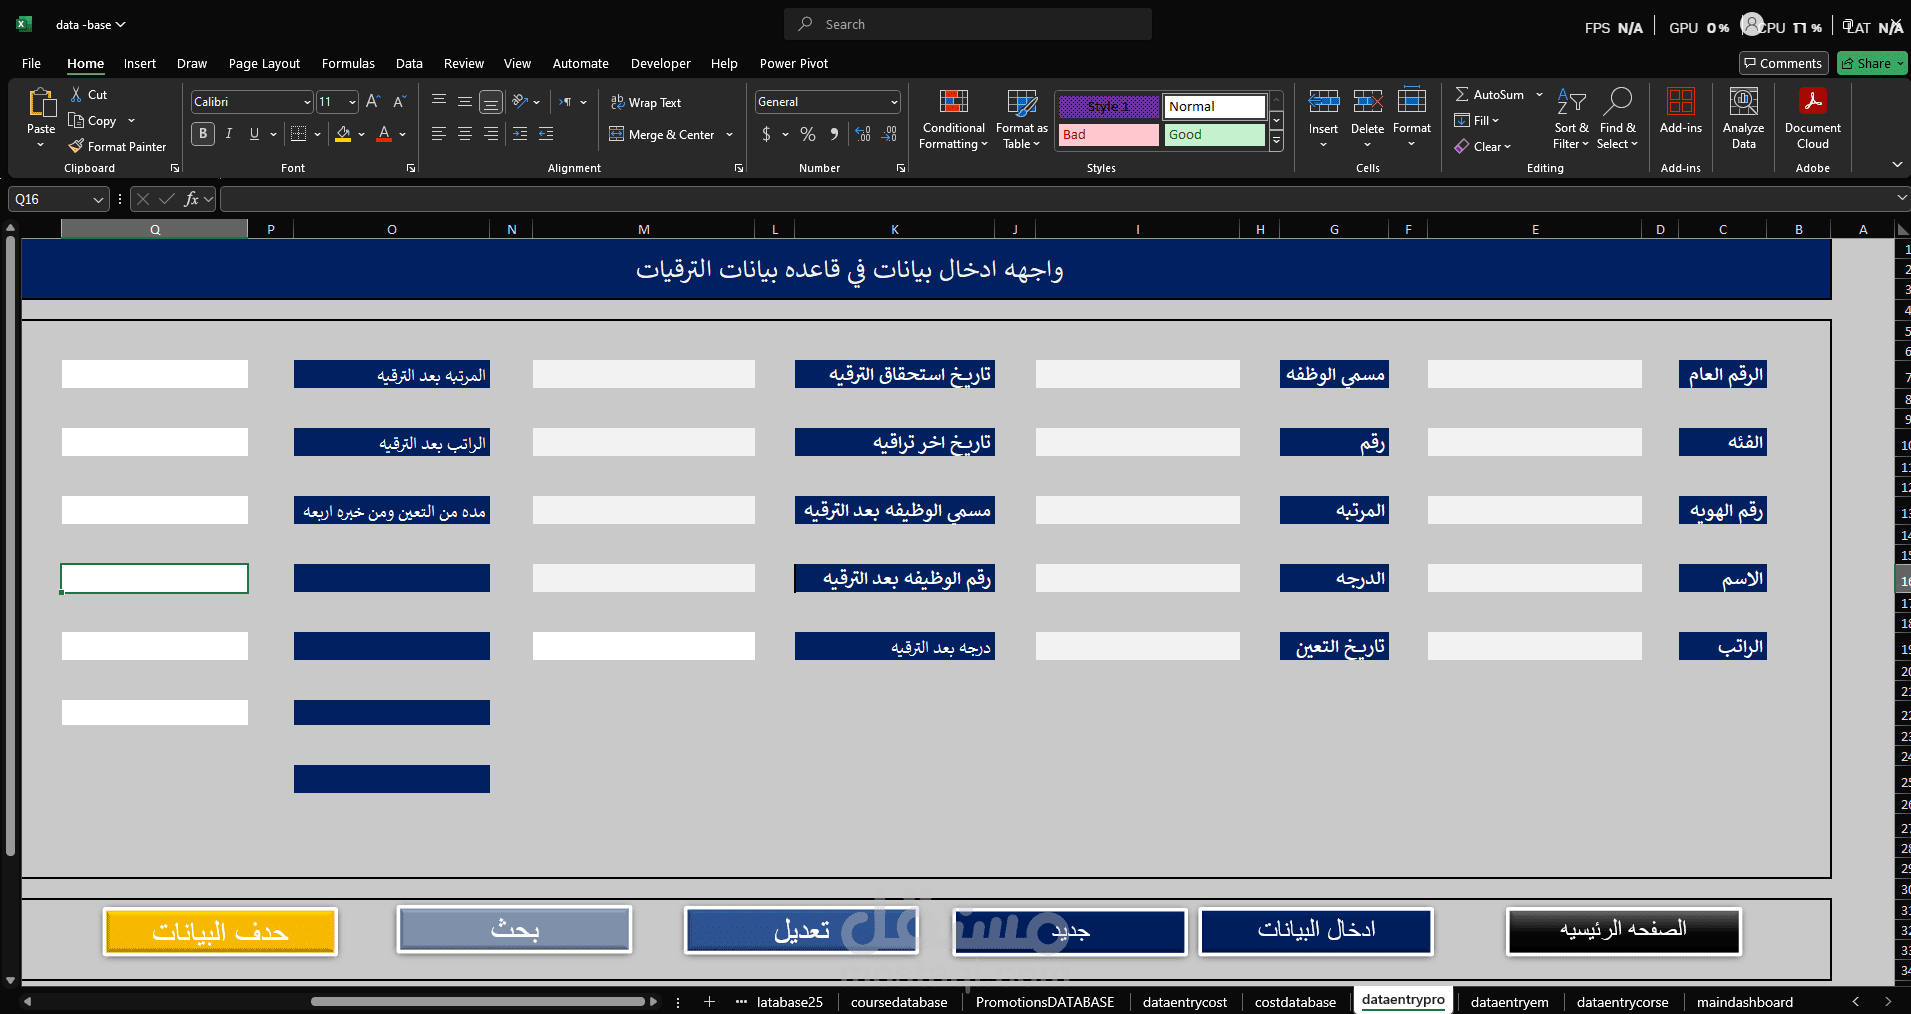Screen dimensions: 1911x1014
Task: Click the Cut scissors icon
Action: click(x=76, y=94)
